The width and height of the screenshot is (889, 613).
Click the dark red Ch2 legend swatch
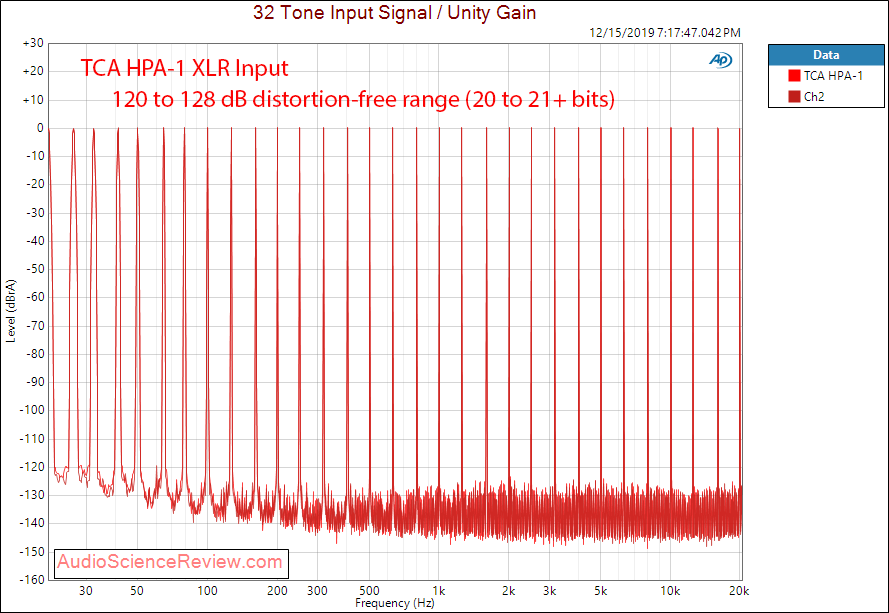click(x=794, y=96)
